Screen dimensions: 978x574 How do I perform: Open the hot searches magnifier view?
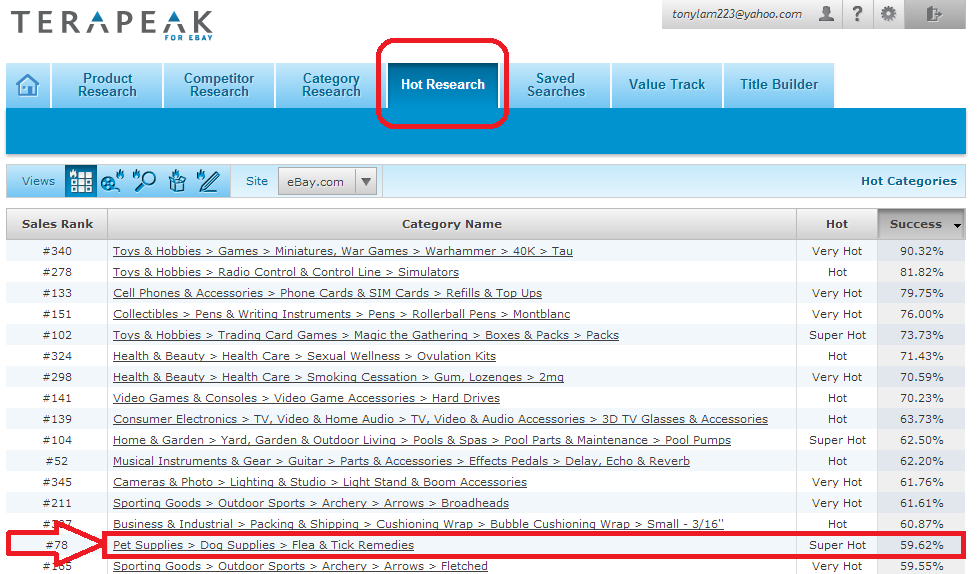[145, 181]
